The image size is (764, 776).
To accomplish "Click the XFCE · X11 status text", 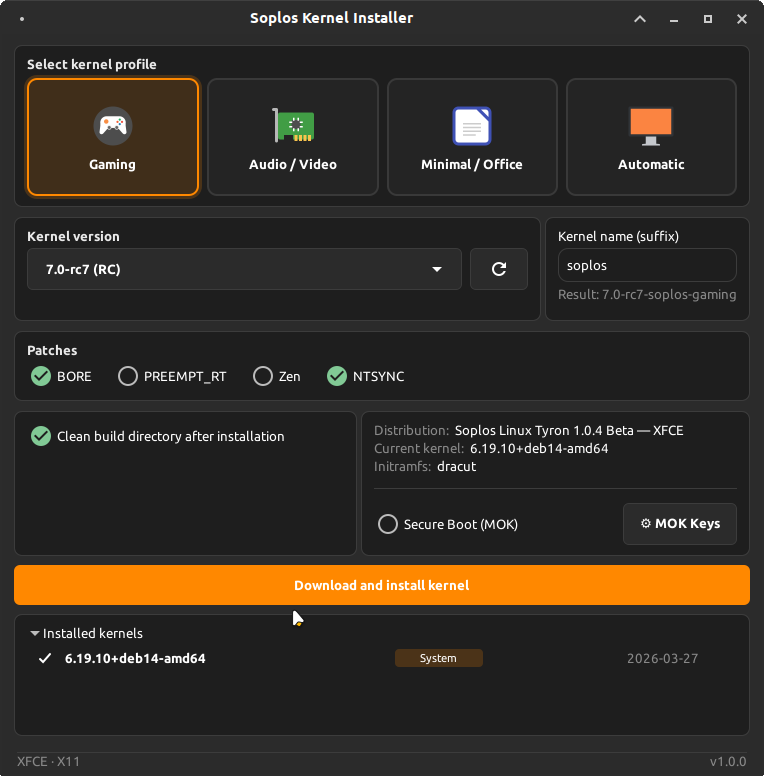I will coord(48,761).
